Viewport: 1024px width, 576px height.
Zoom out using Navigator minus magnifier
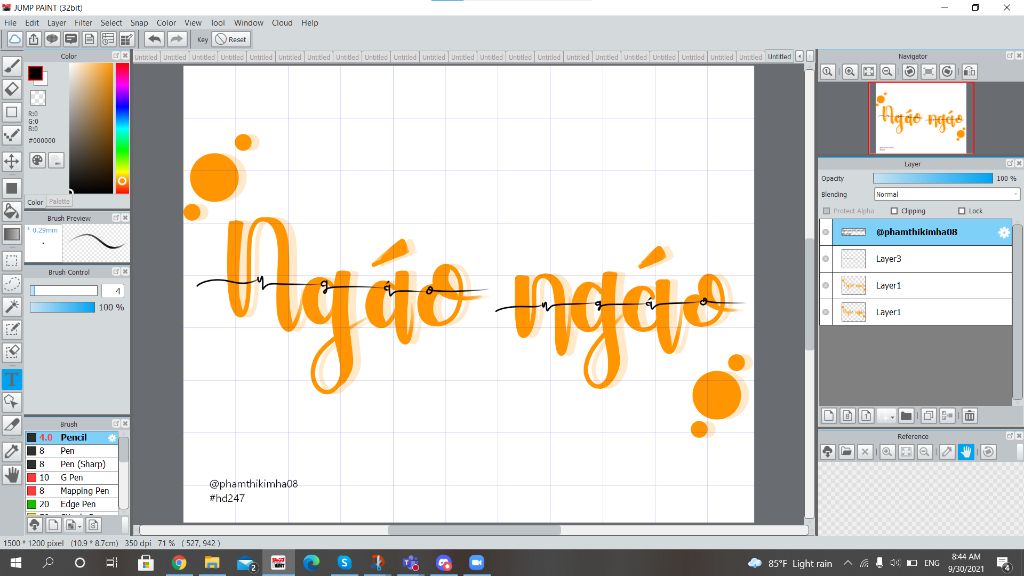(888, 71)
